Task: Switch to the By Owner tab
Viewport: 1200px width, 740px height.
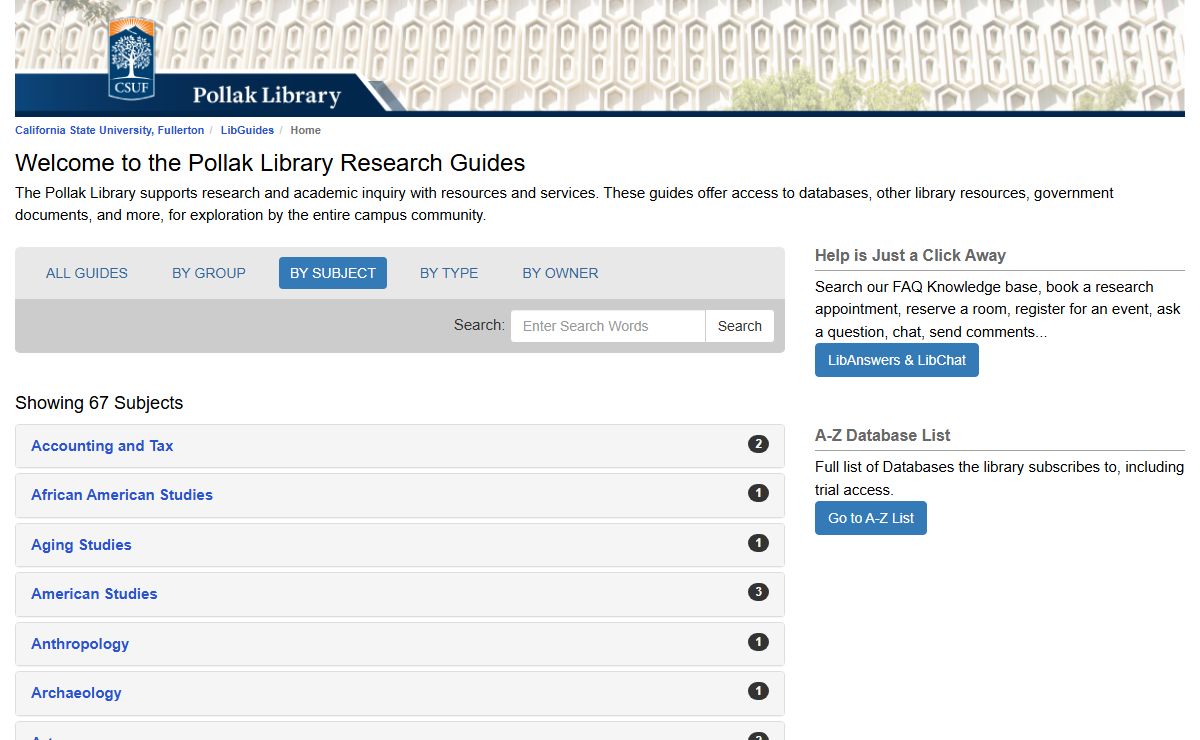Action: pyautogui.click(x=560, y=273)
